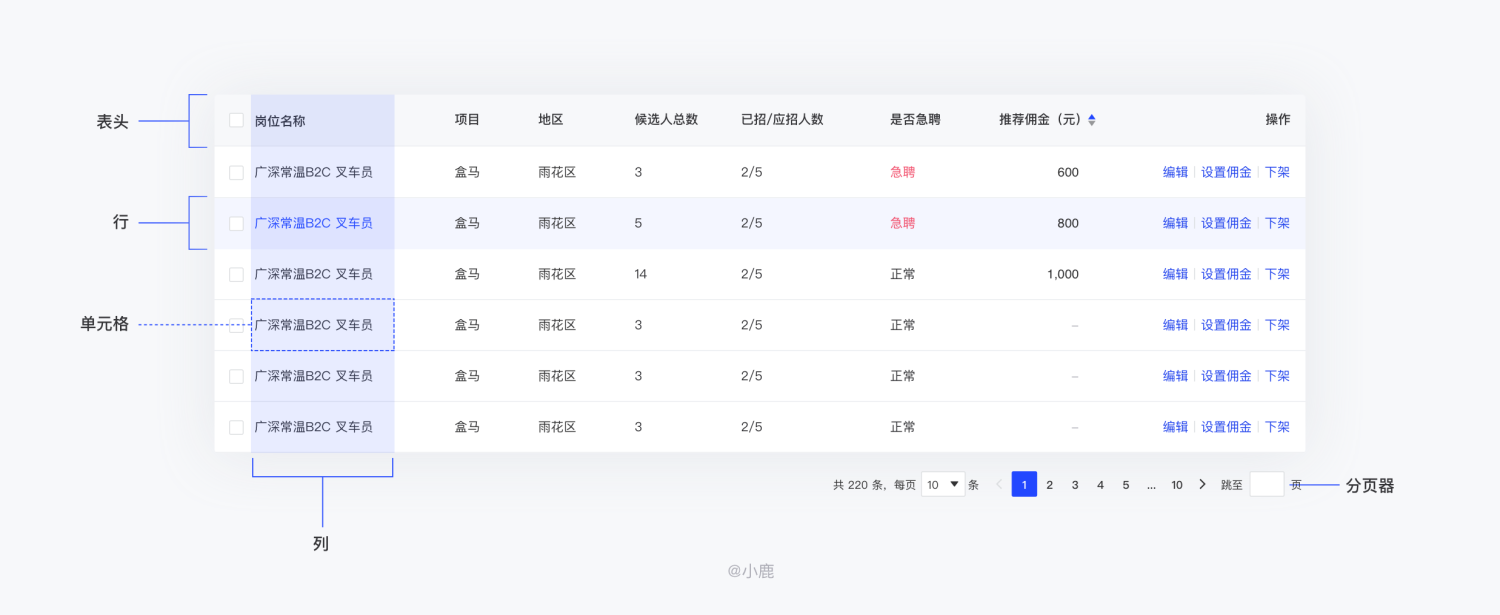Go to page 10 in the pagination
Viewport: 1500px width, 615px height.
[1177, 485]
